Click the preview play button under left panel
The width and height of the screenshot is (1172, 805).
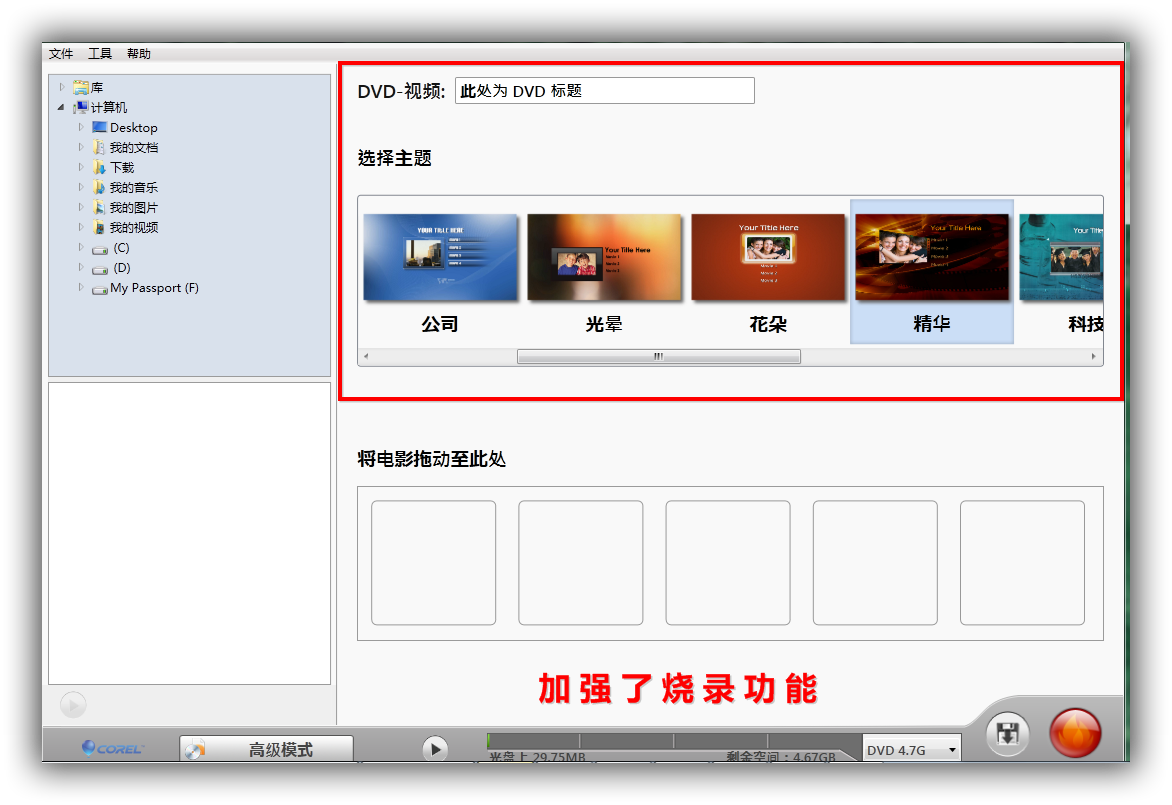pyautogui.click(x=73, y=705)
